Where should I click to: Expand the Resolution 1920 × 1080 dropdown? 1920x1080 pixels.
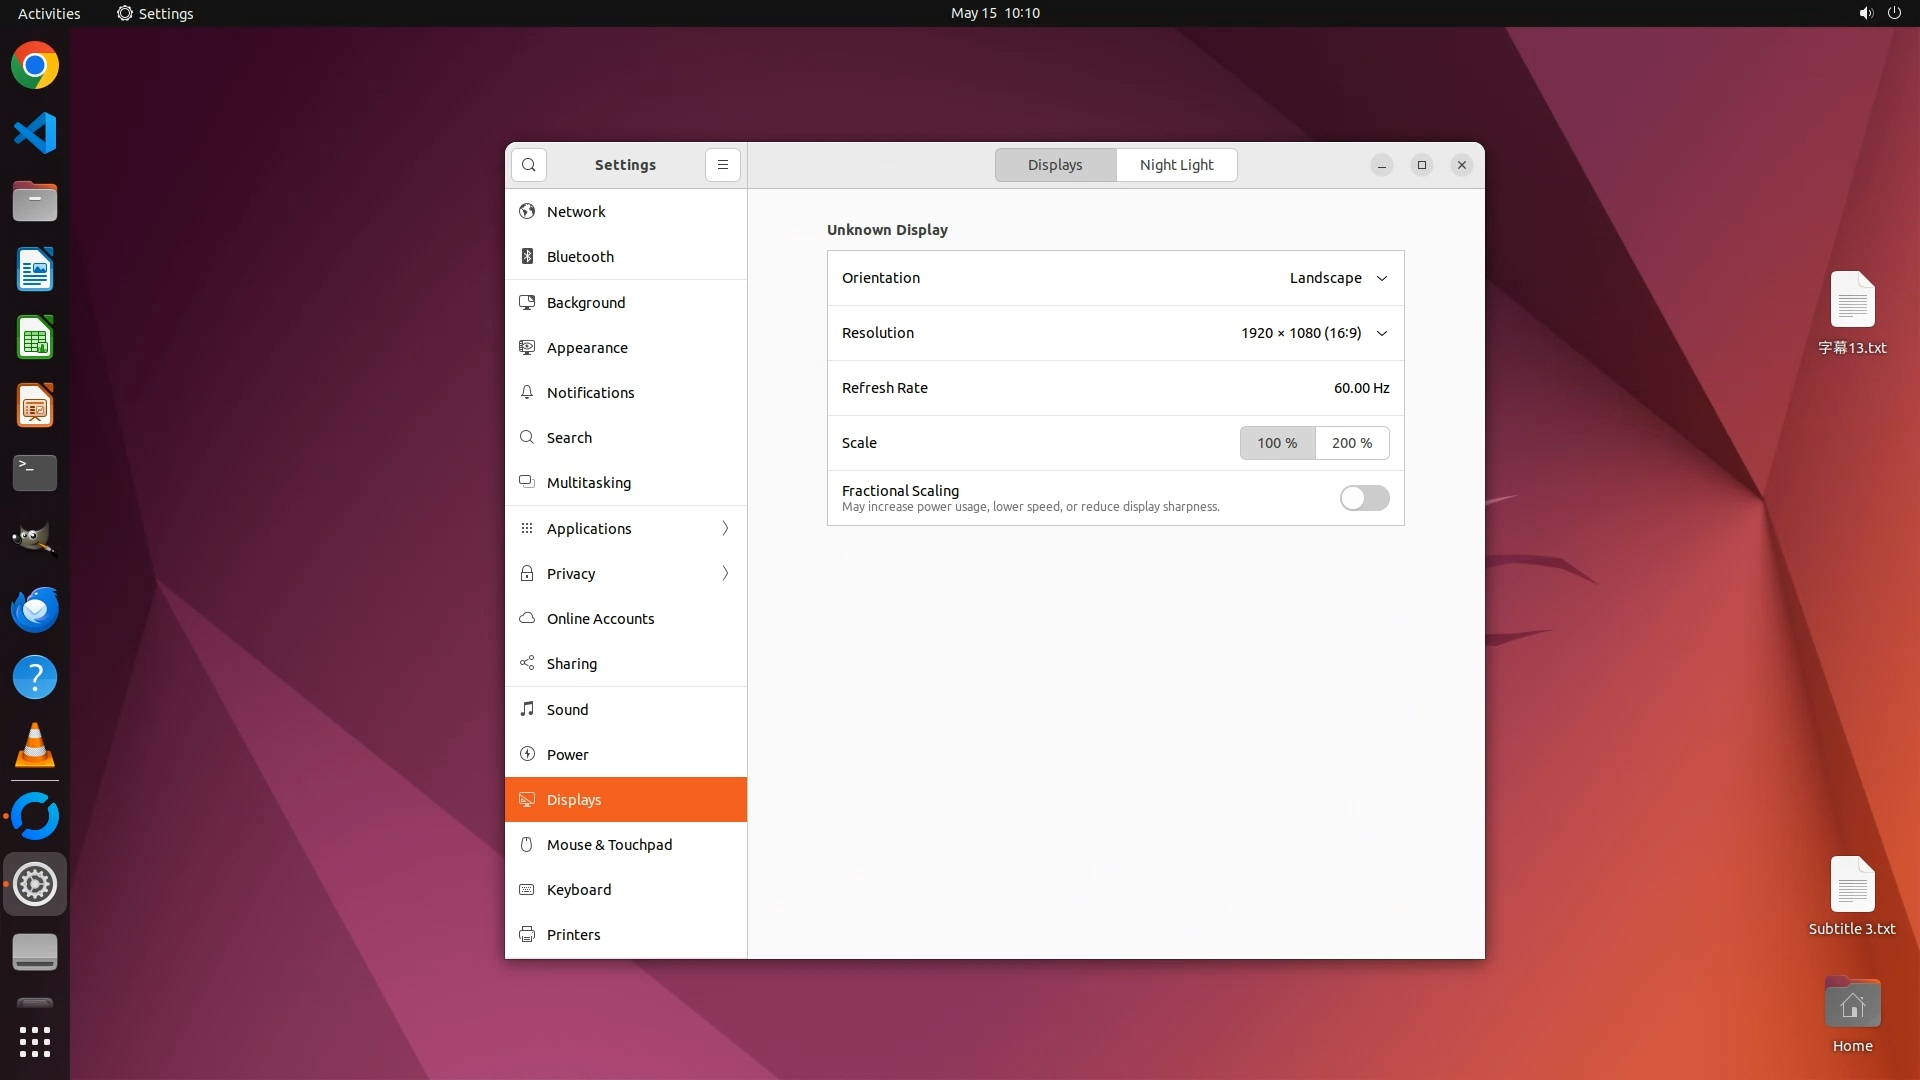(x=1314, y=333)
